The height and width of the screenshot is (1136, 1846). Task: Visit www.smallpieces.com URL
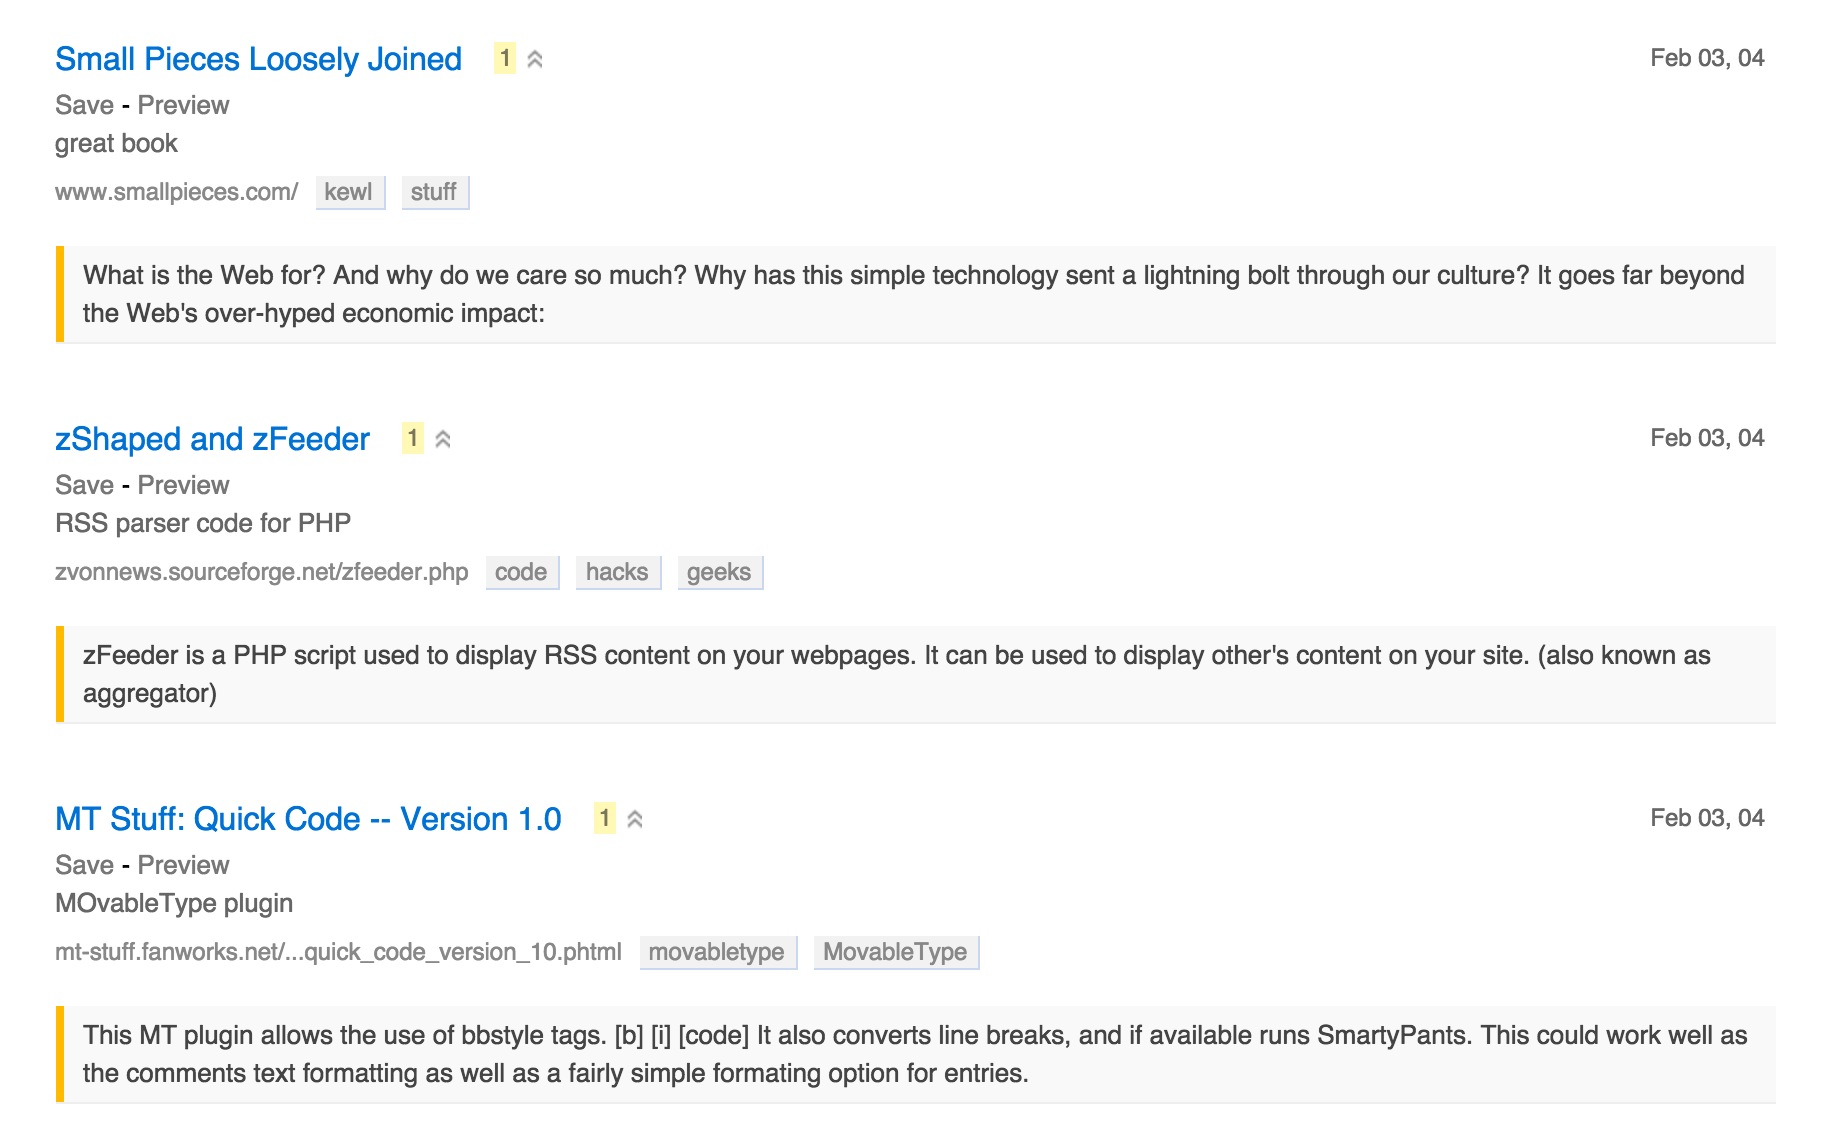pos(176,192)
